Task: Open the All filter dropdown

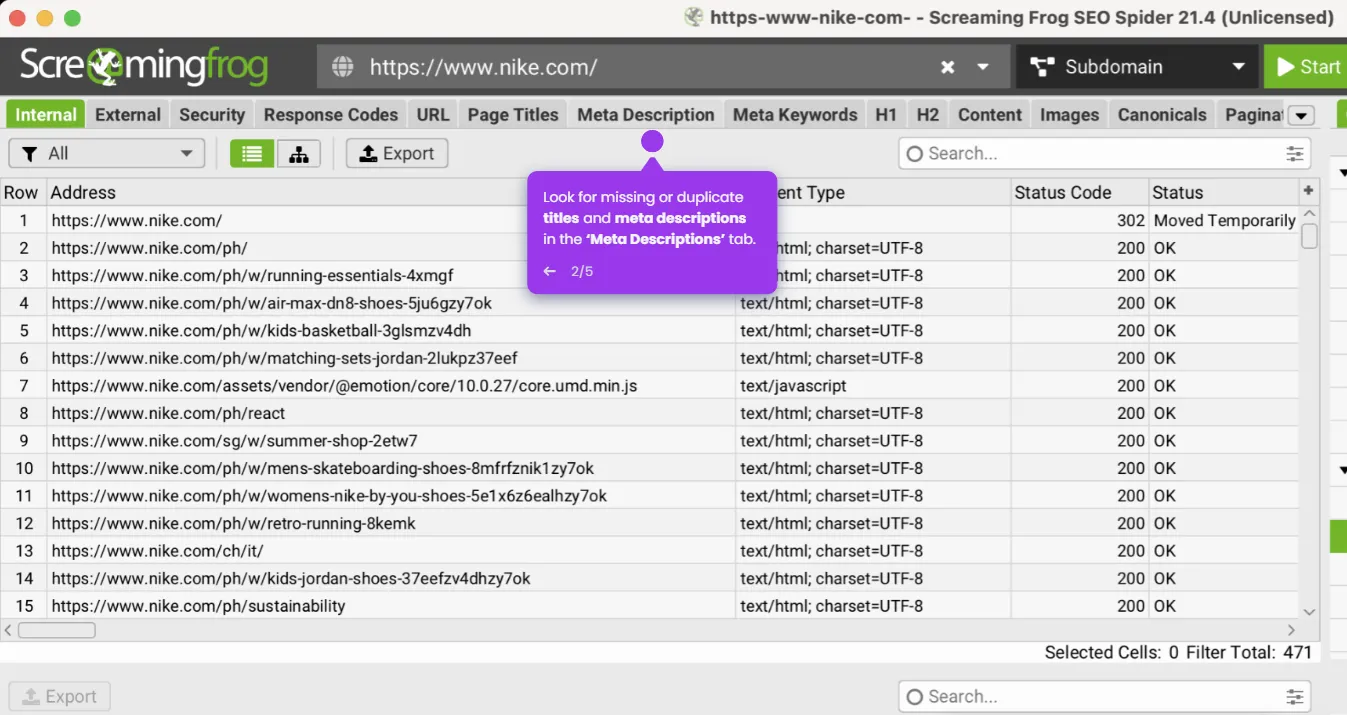Action: coord(107,153)
